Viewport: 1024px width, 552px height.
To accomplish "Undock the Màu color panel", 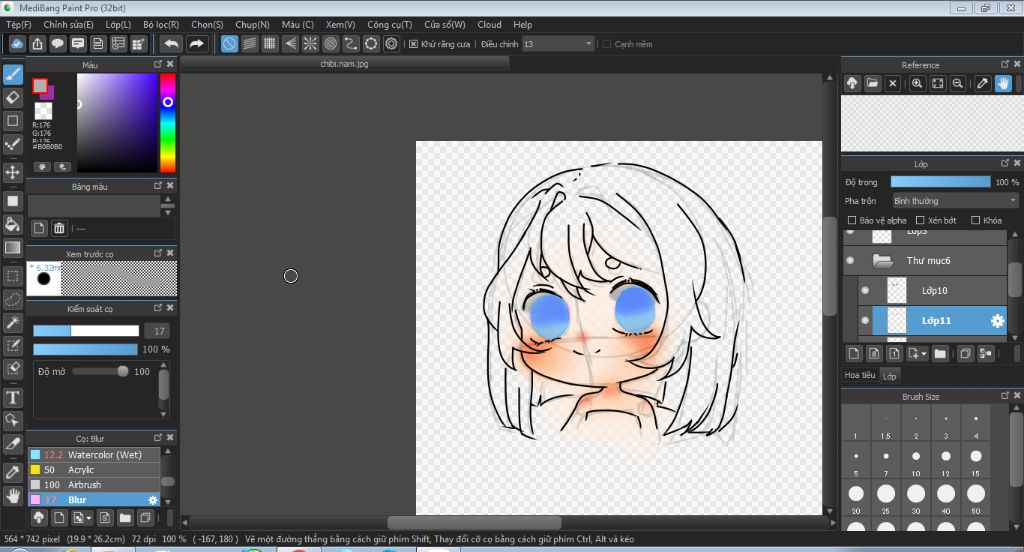I will click(x=157, y=64).
